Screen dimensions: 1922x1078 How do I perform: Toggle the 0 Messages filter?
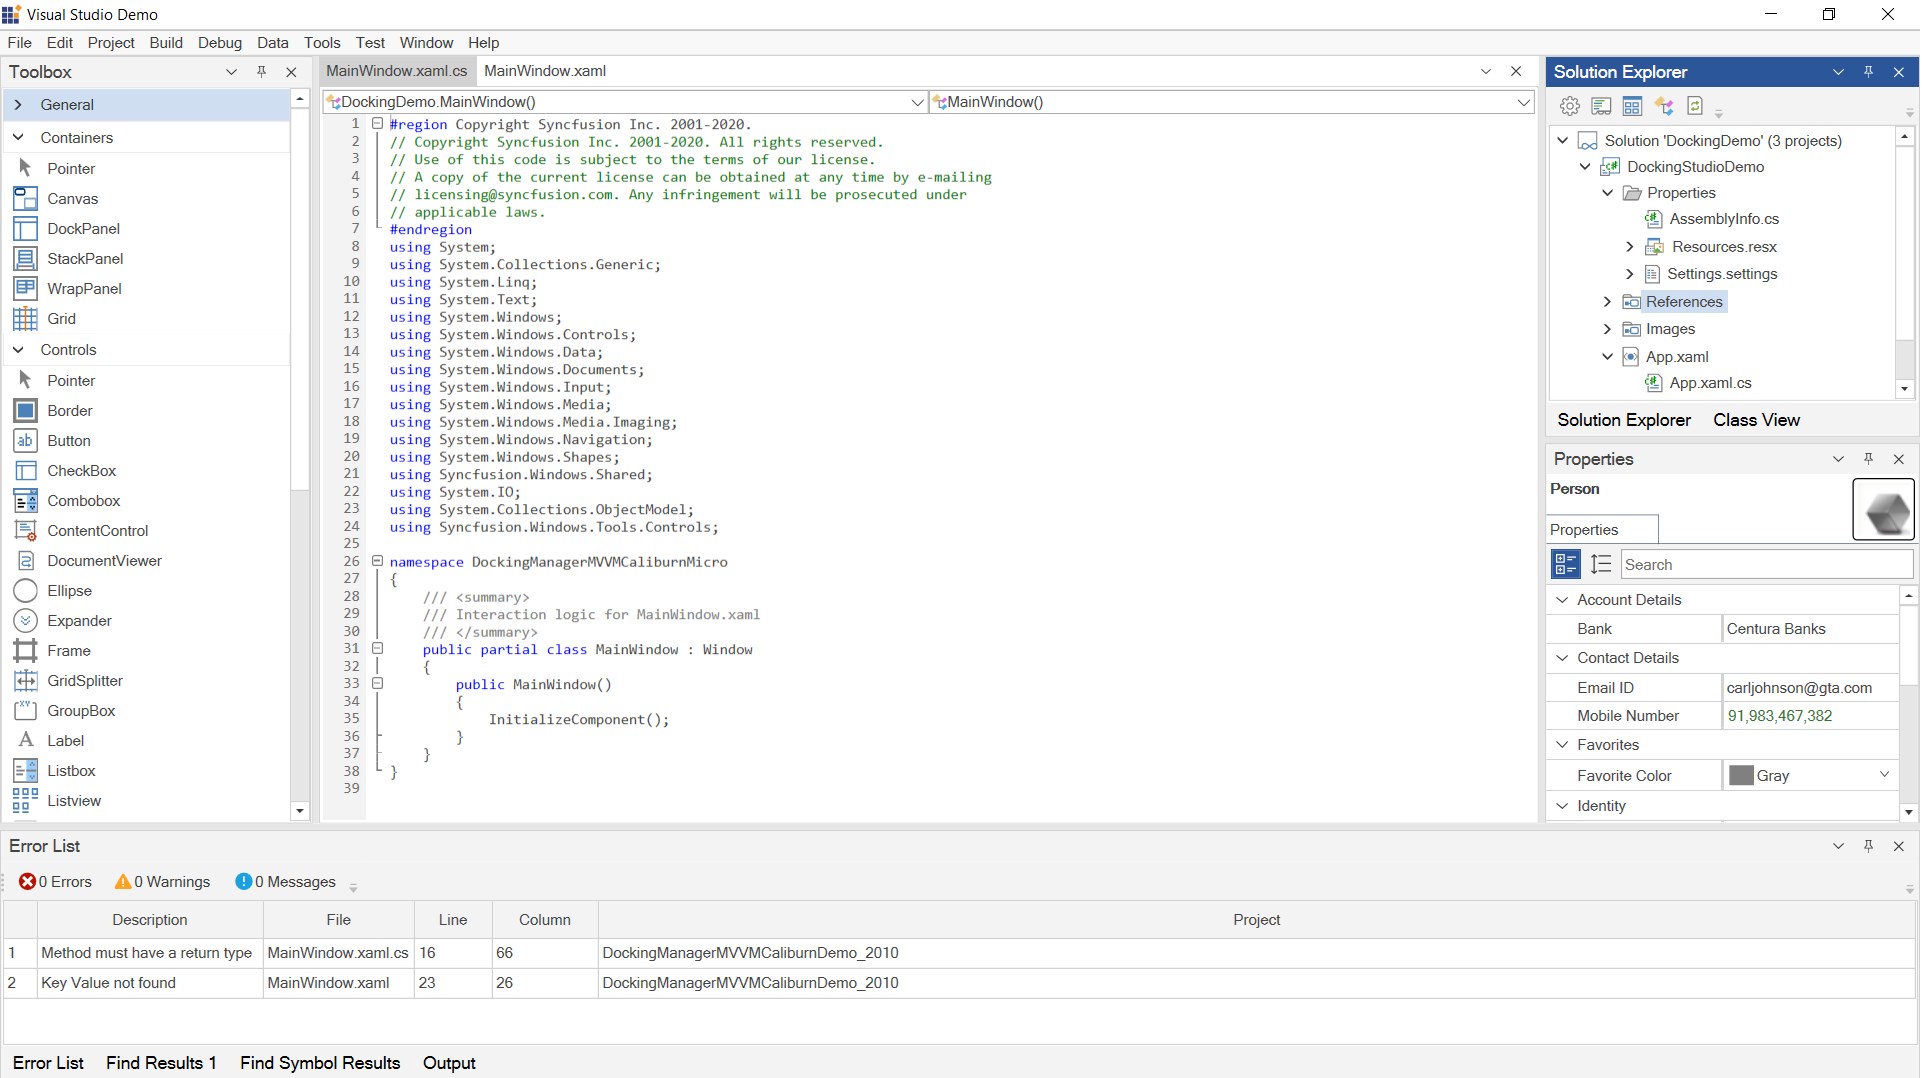[285, 882]
